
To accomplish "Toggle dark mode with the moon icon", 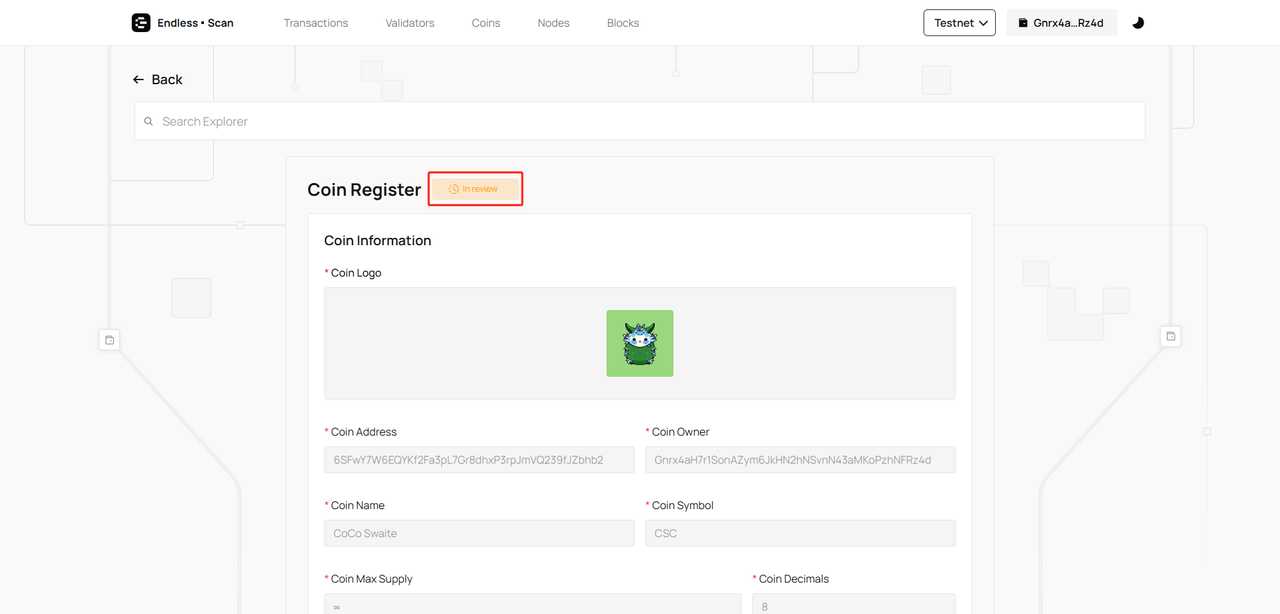I will pyautogui.click(x=1138, y=23).
